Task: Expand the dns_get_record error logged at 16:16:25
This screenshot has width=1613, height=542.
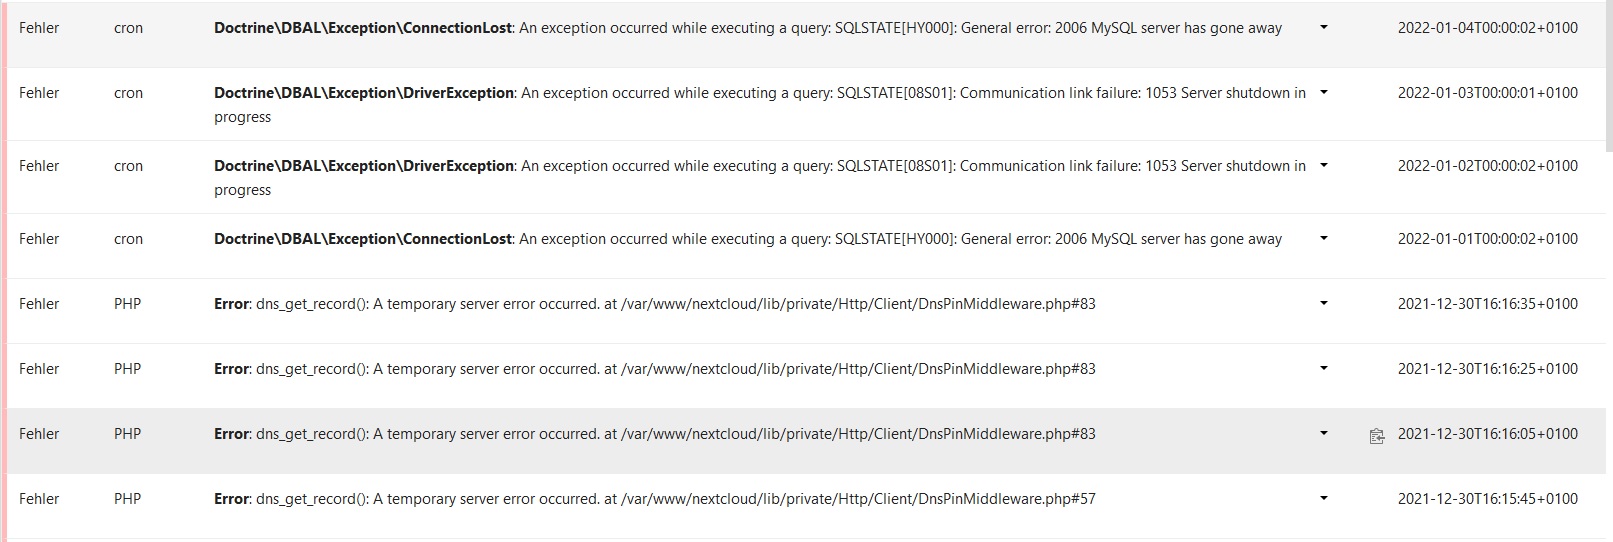Action: pos(1324,368)
